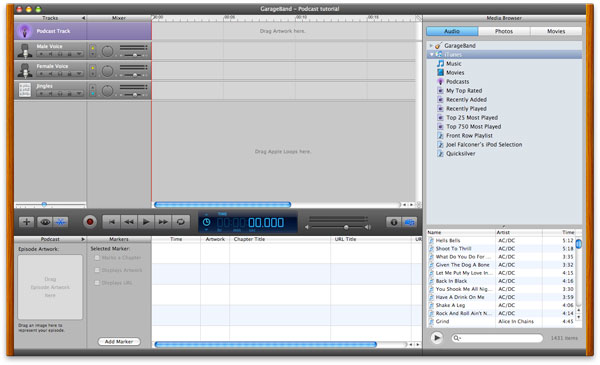Screen dimensions: 600x365
Task: Click the rewind transport button
Action: tap(129, 222)
